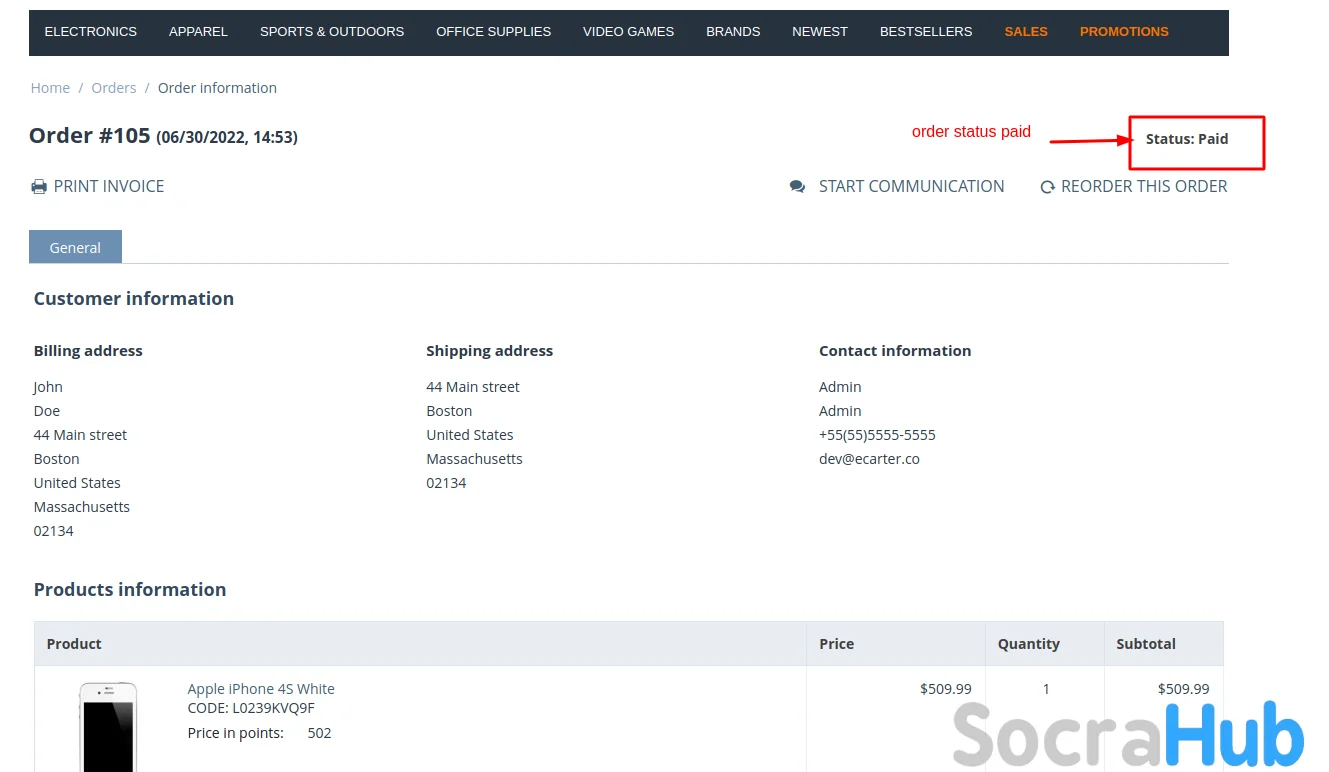The image size is (1329, 772).
Task: Open the Brands menu item
Action: click(733, 32)
